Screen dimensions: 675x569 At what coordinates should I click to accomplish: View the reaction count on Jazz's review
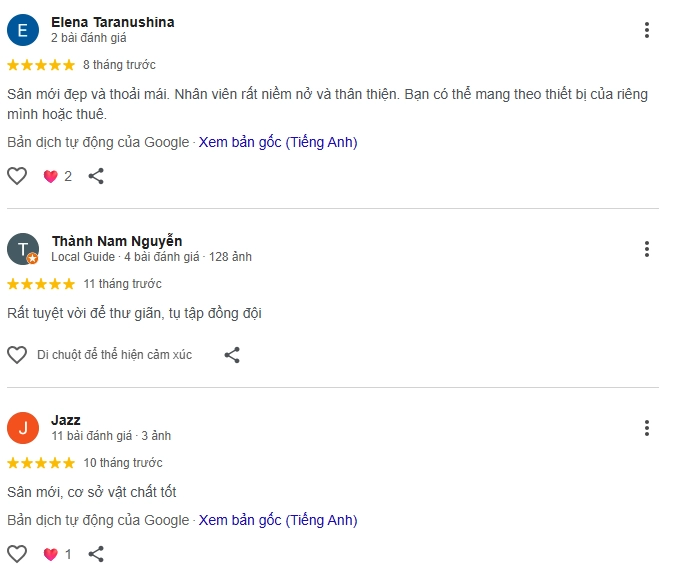(57, 554)
